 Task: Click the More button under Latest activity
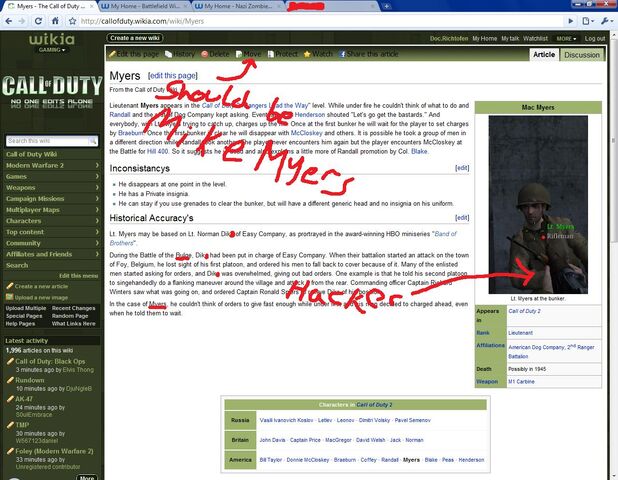[87, 477]
